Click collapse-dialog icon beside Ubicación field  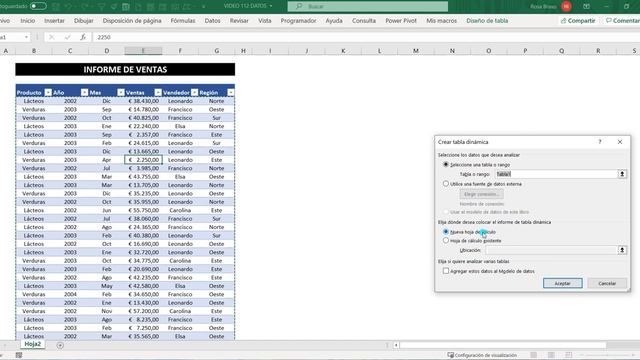(x=622, y=250)
